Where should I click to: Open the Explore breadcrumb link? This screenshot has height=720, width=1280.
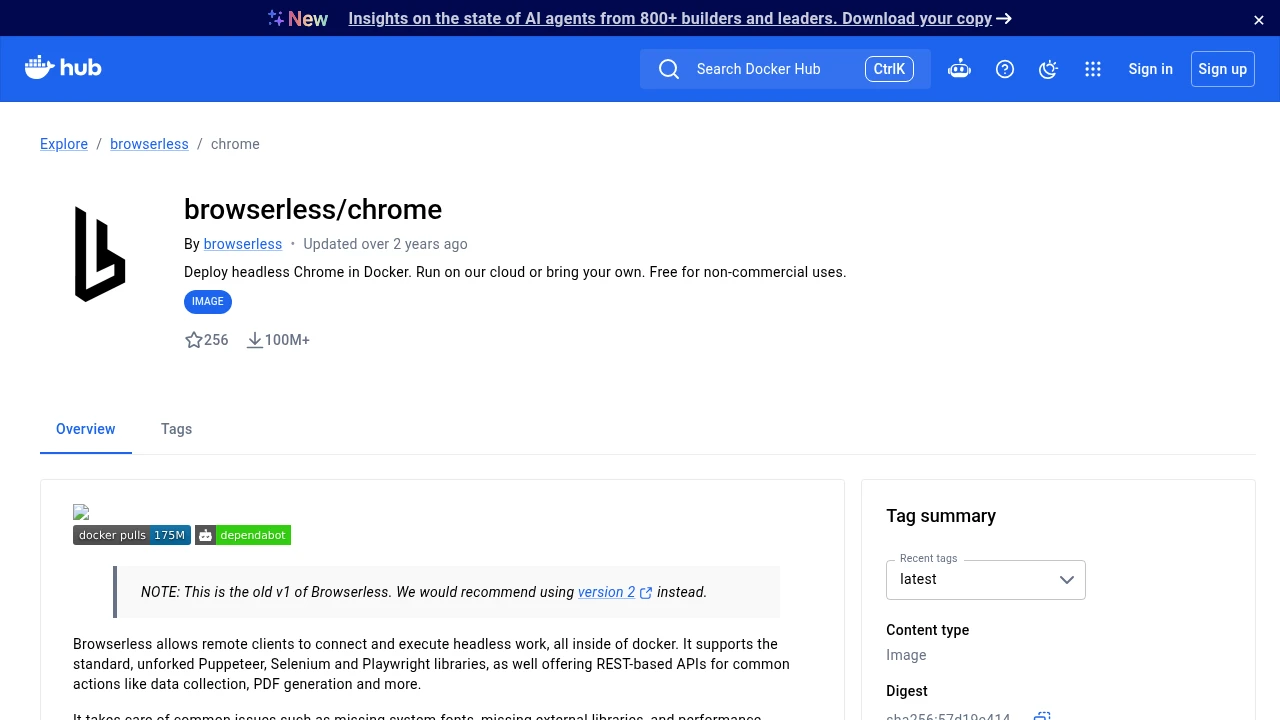pos(64,144)
